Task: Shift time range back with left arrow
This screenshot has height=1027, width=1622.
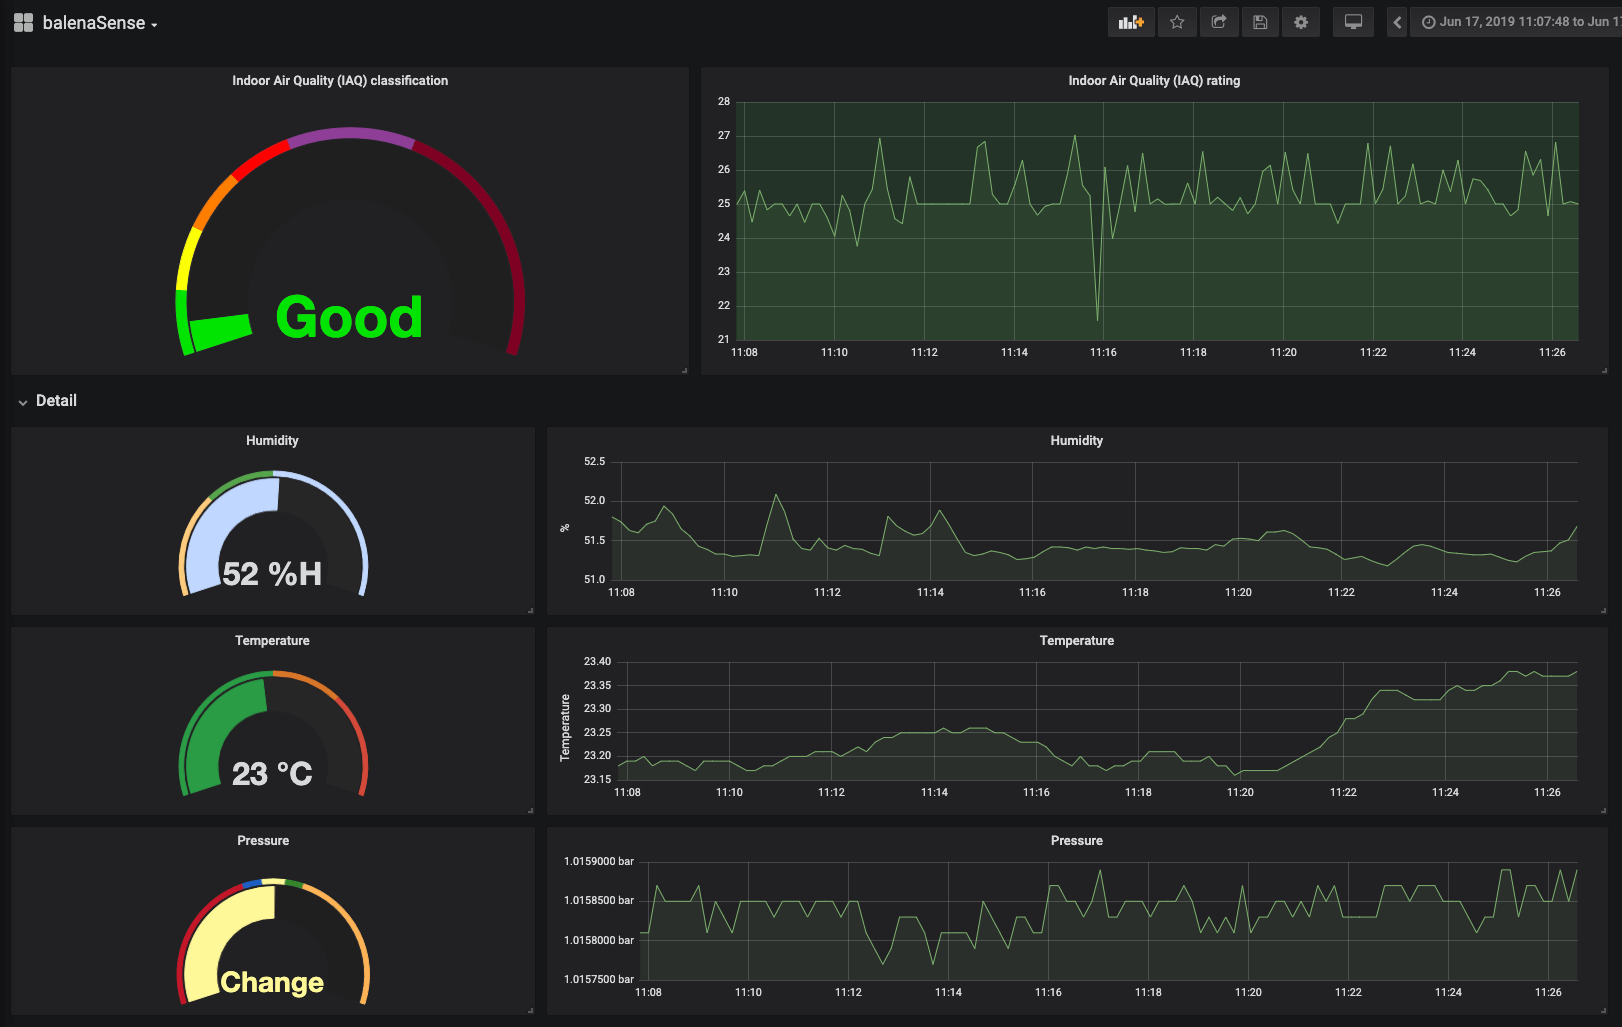Action: point(1397,22)
